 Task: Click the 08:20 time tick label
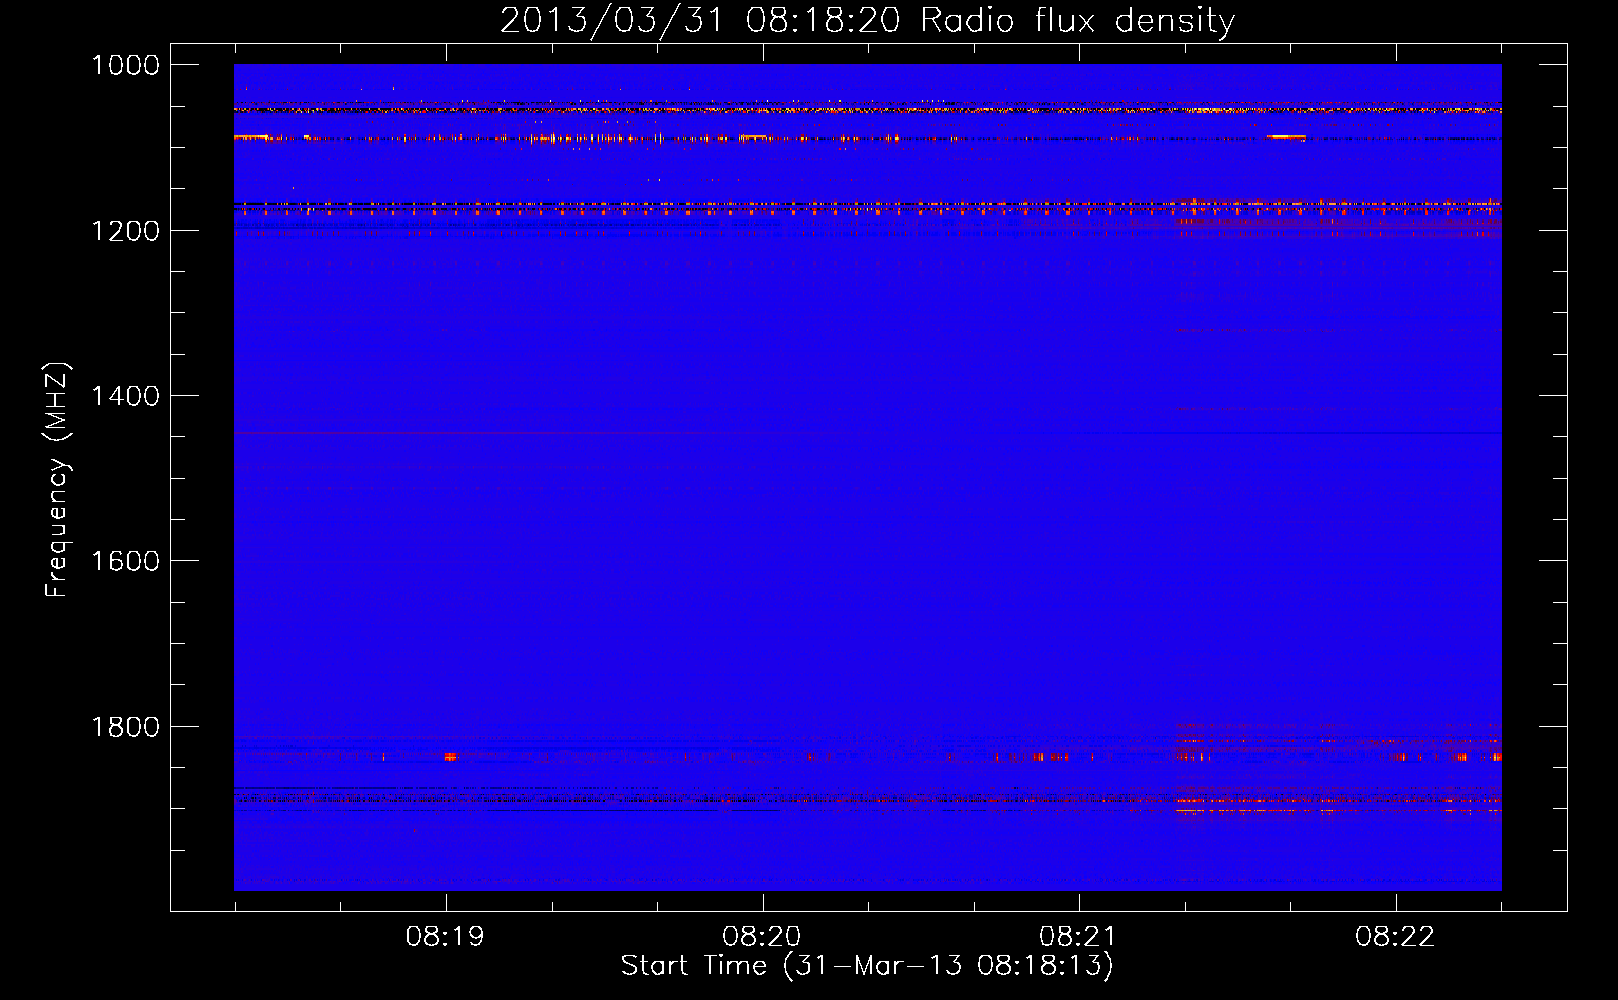coord(762,937)
